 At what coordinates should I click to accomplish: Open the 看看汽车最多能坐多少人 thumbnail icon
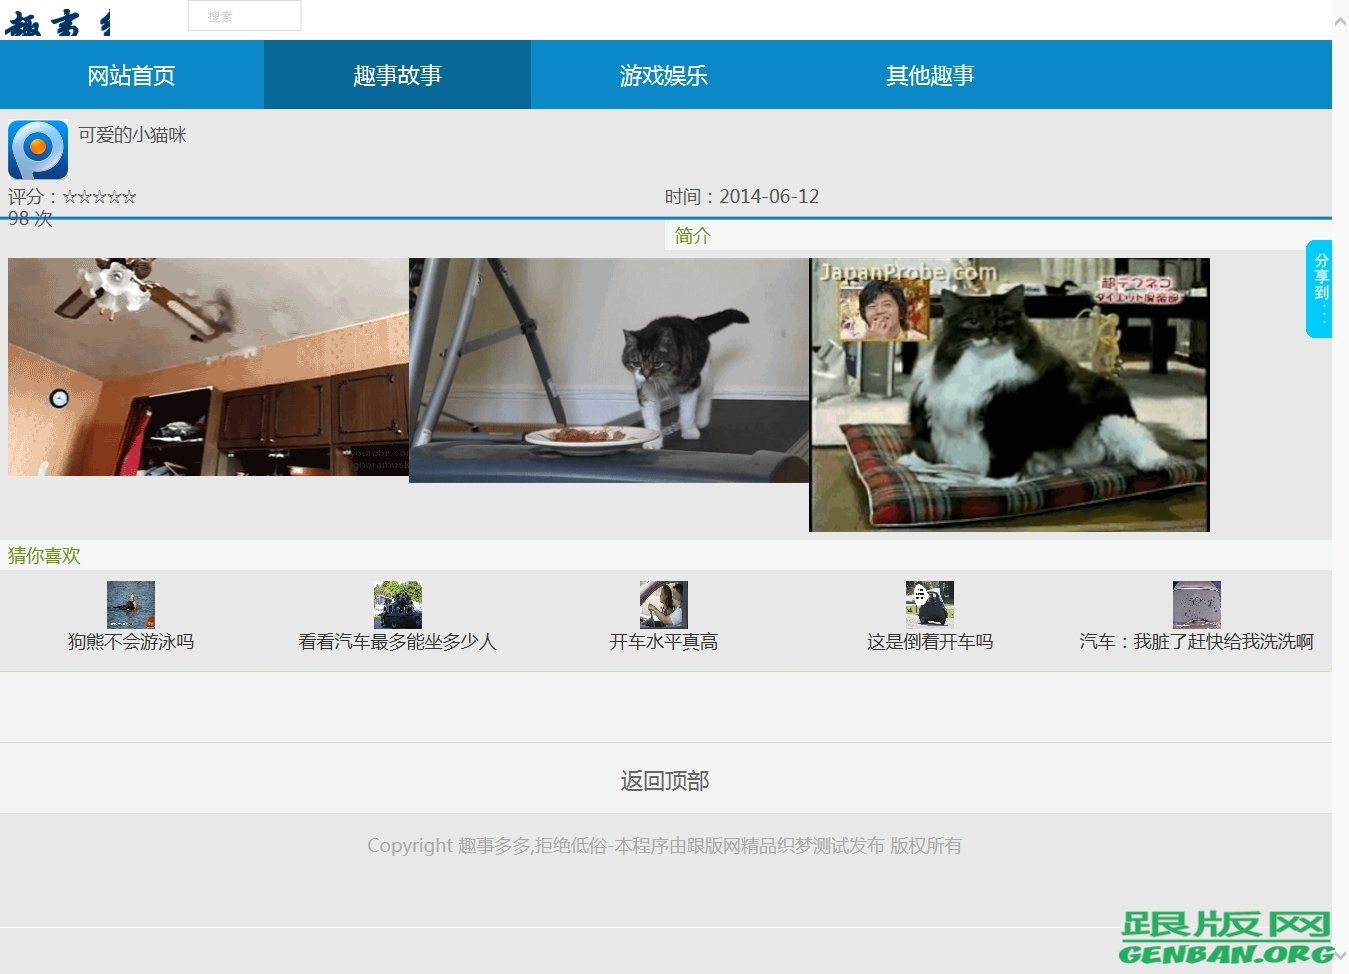click(397, 604)
